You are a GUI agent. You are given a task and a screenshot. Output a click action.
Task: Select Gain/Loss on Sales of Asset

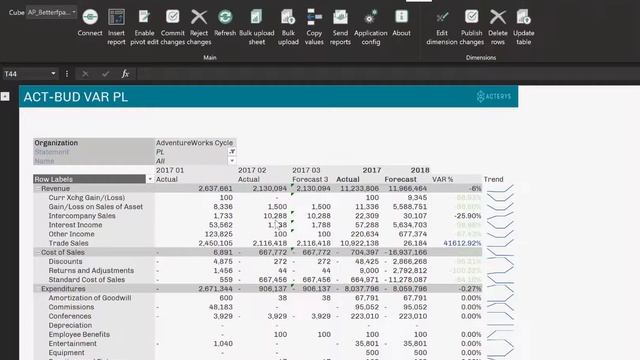[x=96, y=207]
